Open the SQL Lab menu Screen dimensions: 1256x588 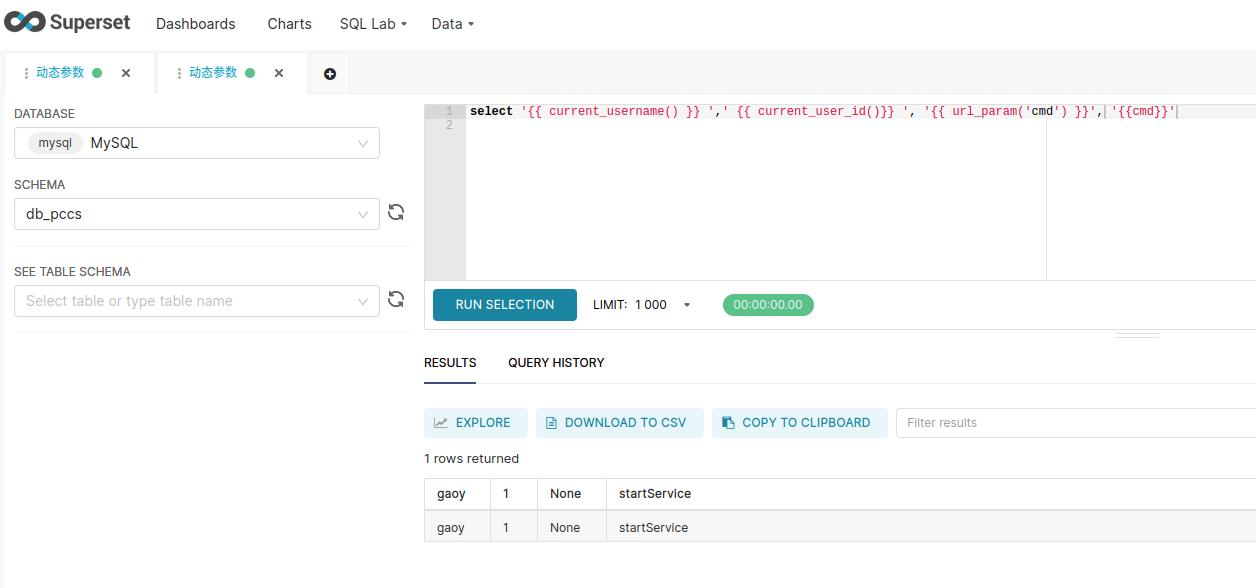click(373, 24)
